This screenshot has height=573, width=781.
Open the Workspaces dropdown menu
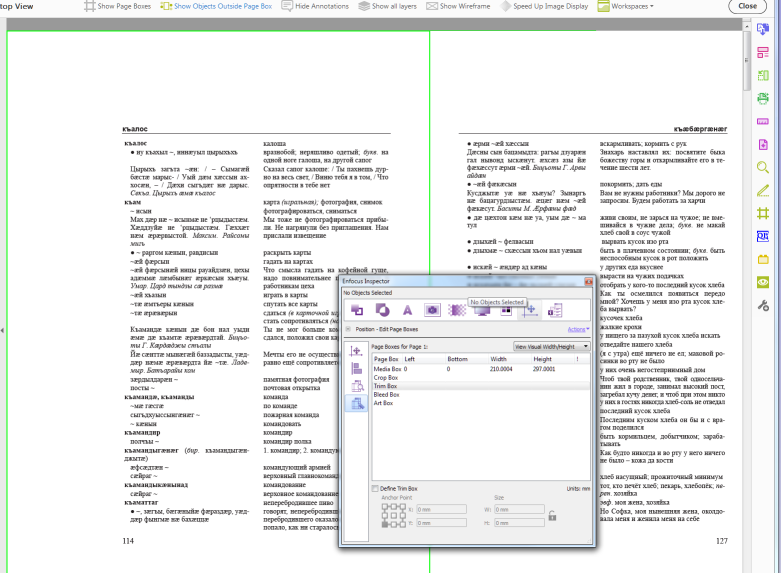click(x=626, y=6)
